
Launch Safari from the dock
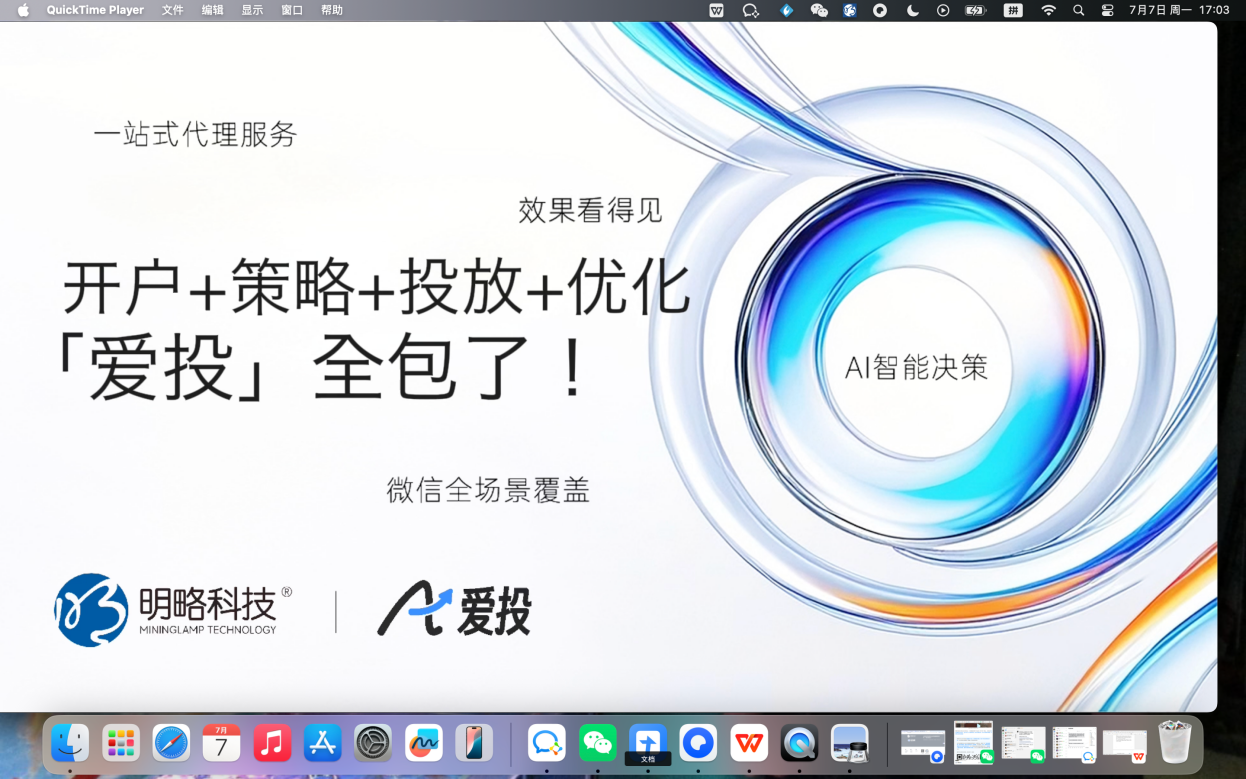[x=171, y=743]
